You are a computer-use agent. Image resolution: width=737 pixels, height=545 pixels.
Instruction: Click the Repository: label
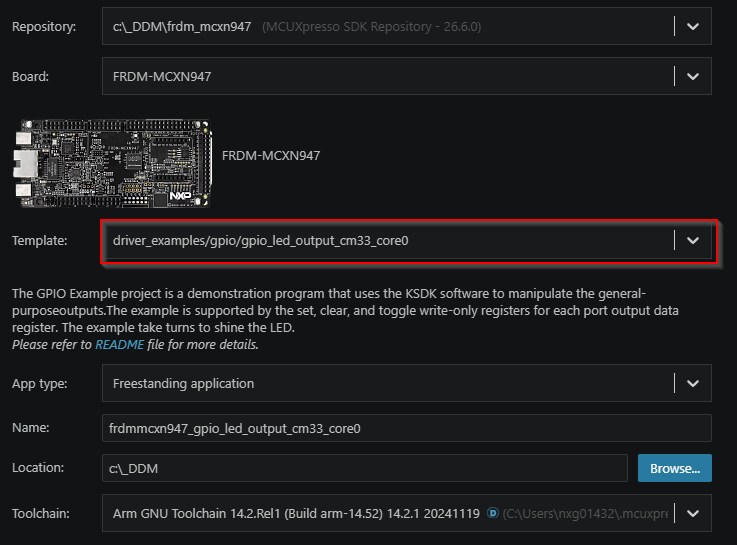[x=44, y=27]
